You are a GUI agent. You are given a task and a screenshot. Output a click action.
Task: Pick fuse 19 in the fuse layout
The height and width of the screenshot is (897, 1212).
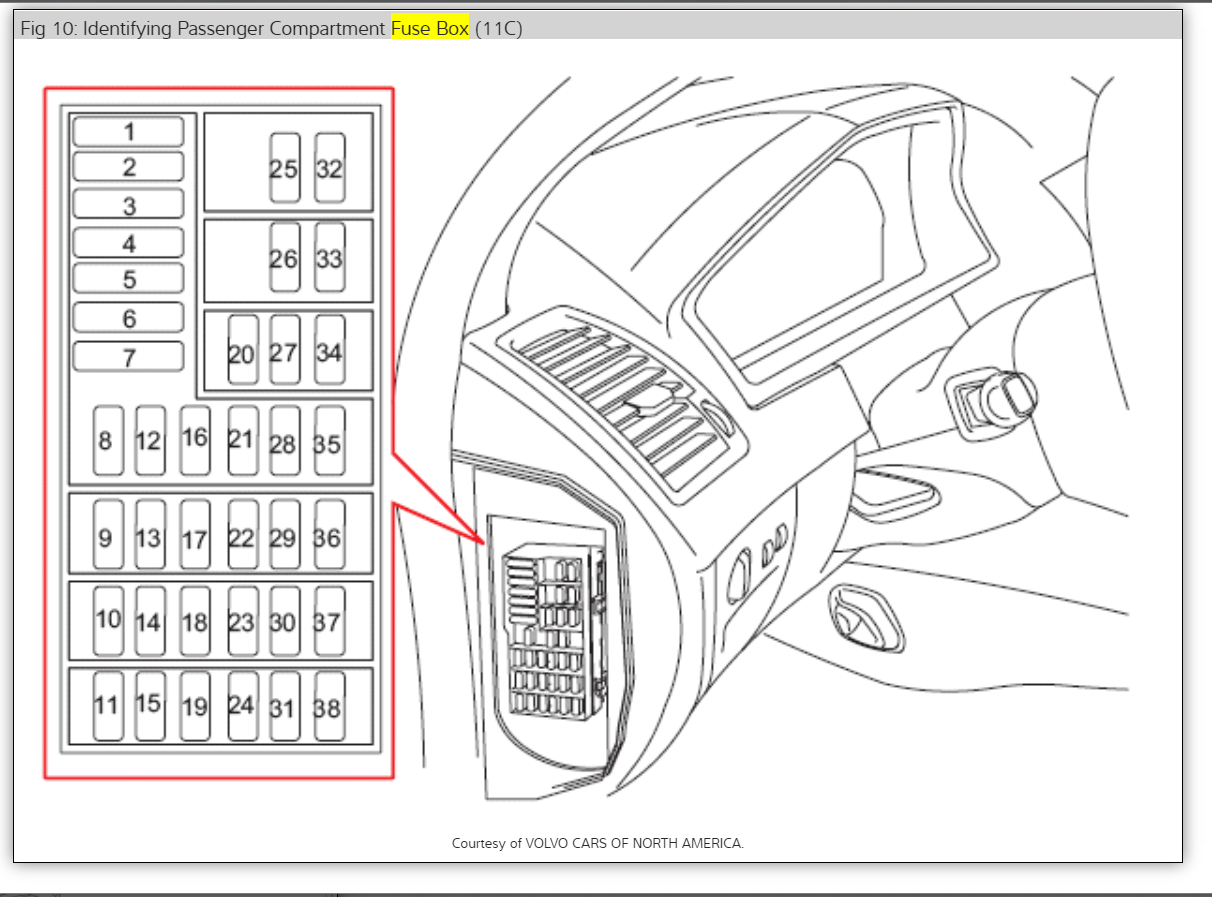point(195,706)
